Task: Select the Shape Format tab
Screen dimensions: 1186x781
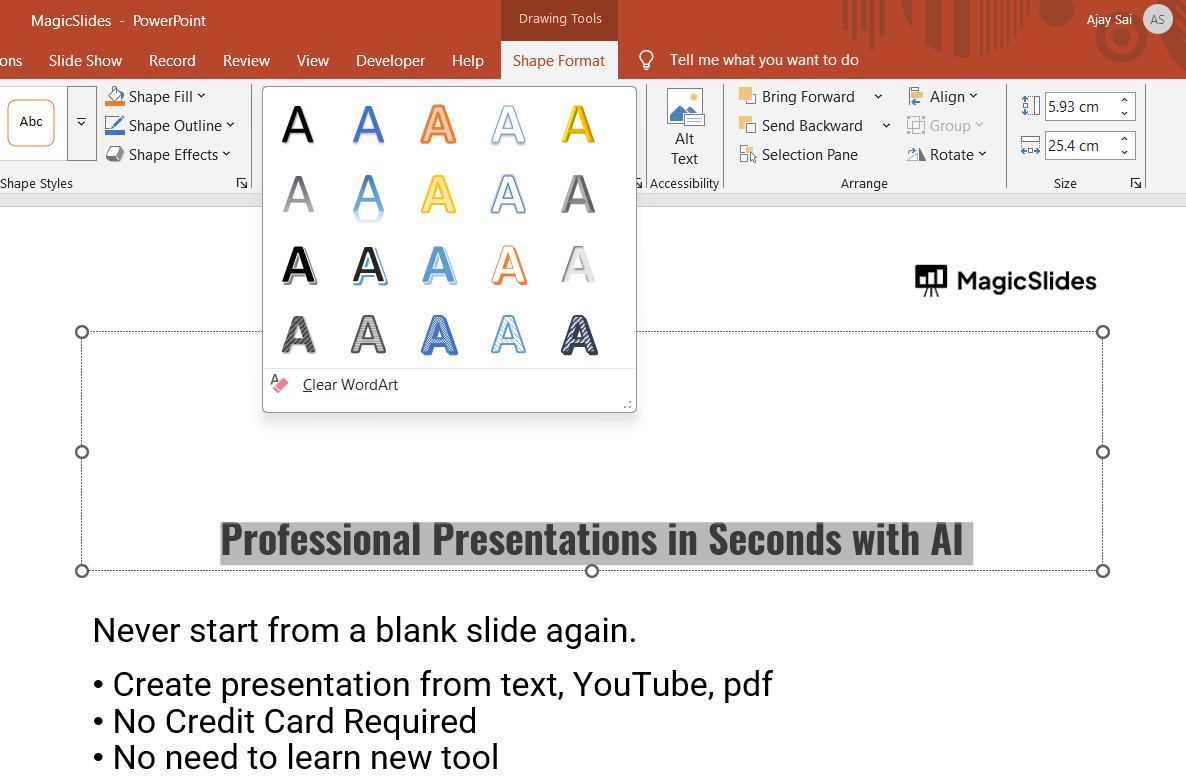Action: coord(559,60)
